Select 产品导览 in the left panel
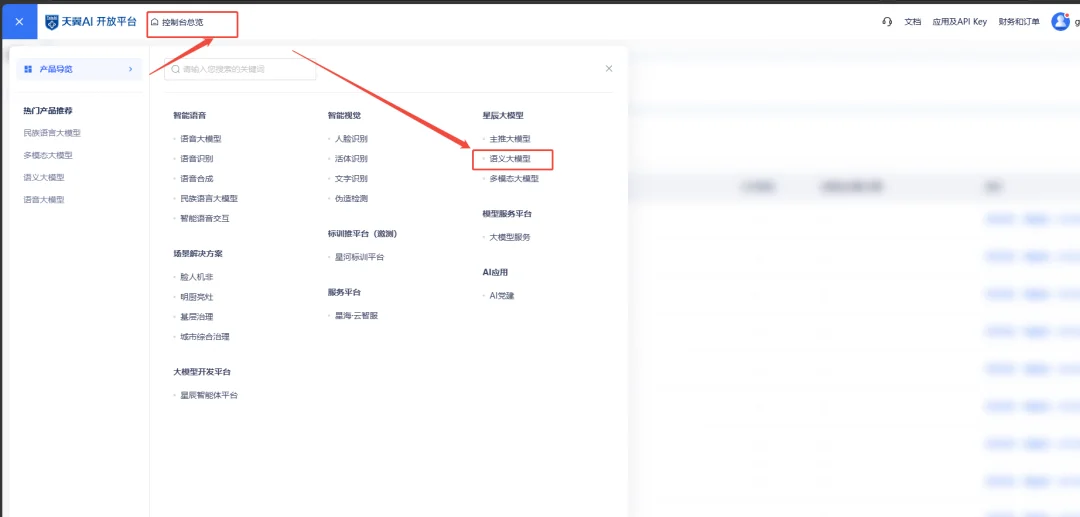 pyautogui.click(x=79, y=69)
